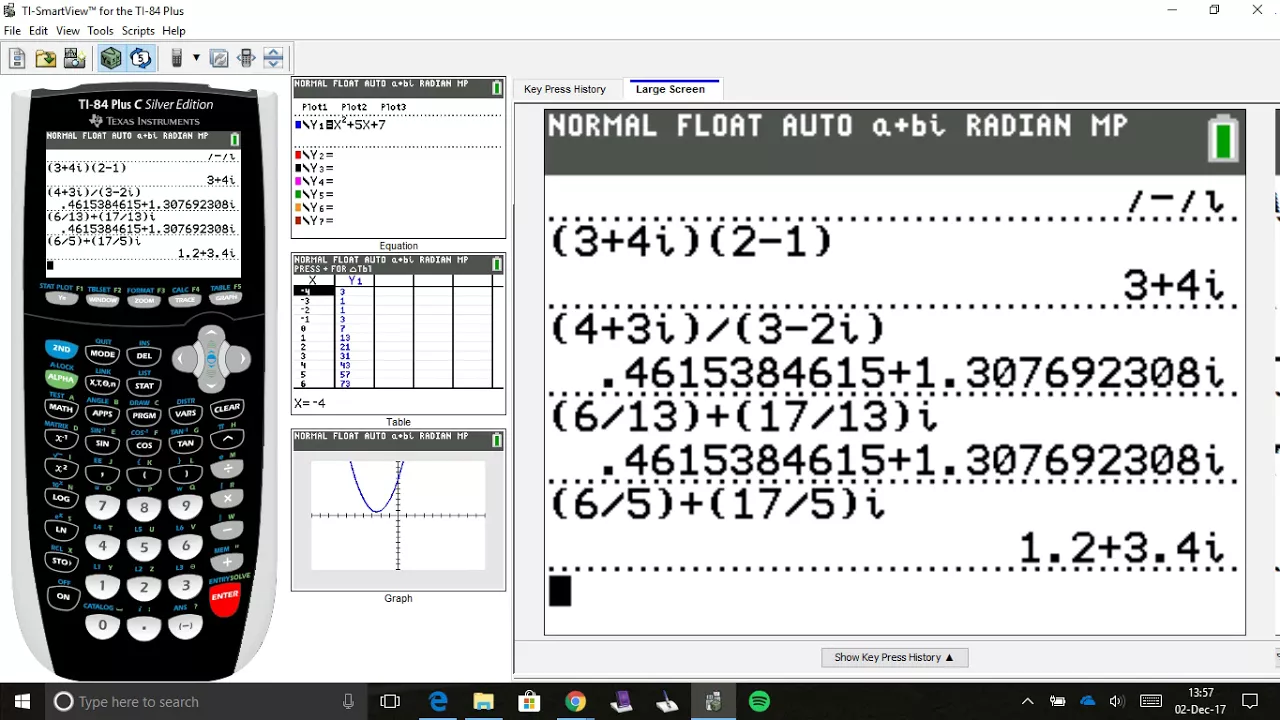This screenshot has width=1280, height=720.
Task: Click the number 7 calculator key
Action: pyautogui.click(x=102, y=506)
